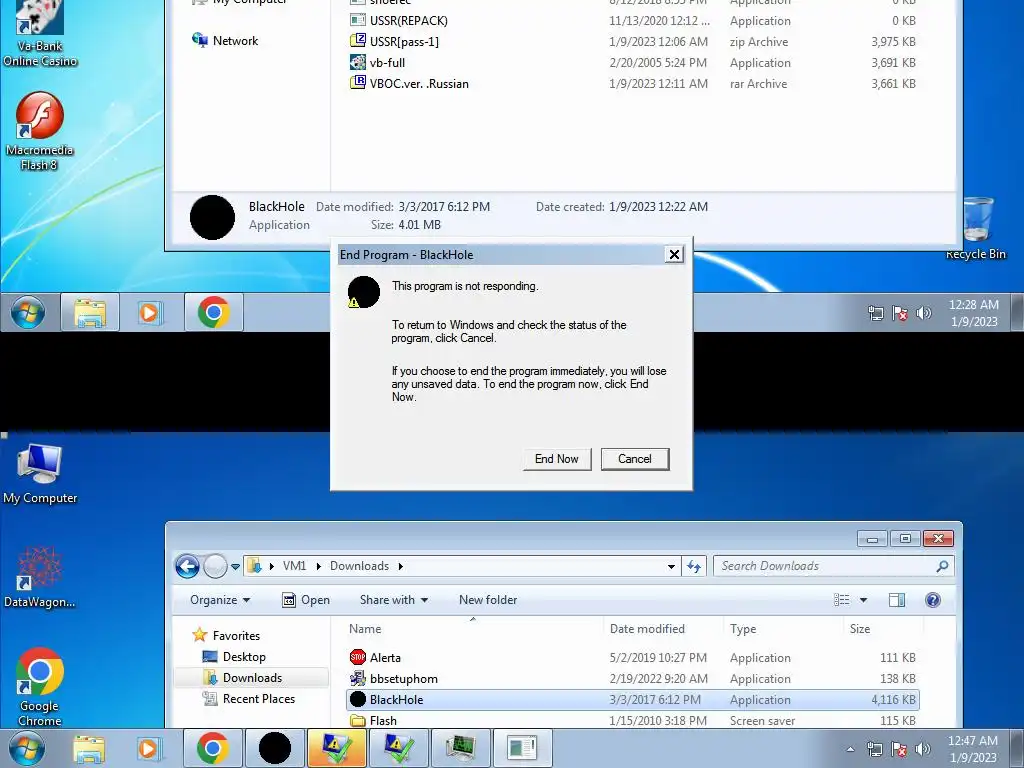Close the End Program - BlackHole dialog
The height and width of the screenshot is (768, 1024).
pos(674,255)
